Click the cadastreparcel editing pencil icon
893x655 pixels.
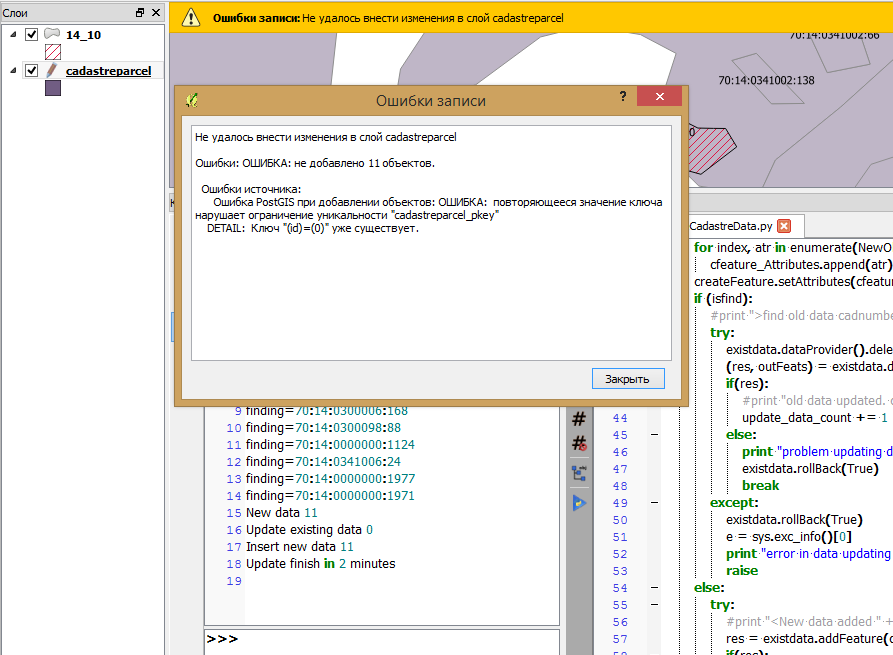[52, 71]
